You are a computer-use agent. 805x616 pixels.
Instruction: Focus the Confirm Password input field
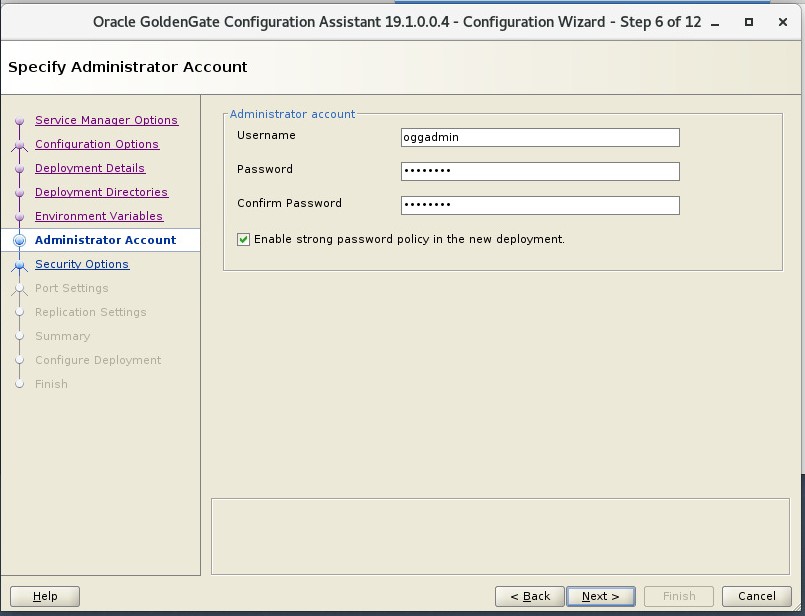(x=540, y=205)
